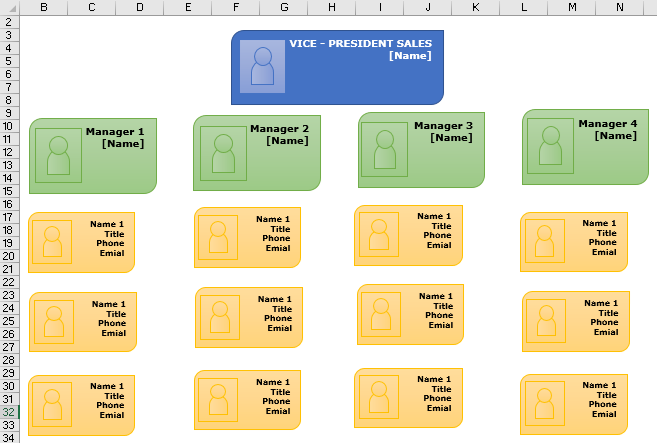This screenshot has width=657, height=443.
Task: Select column C header
Action: (x=91, y=8)
